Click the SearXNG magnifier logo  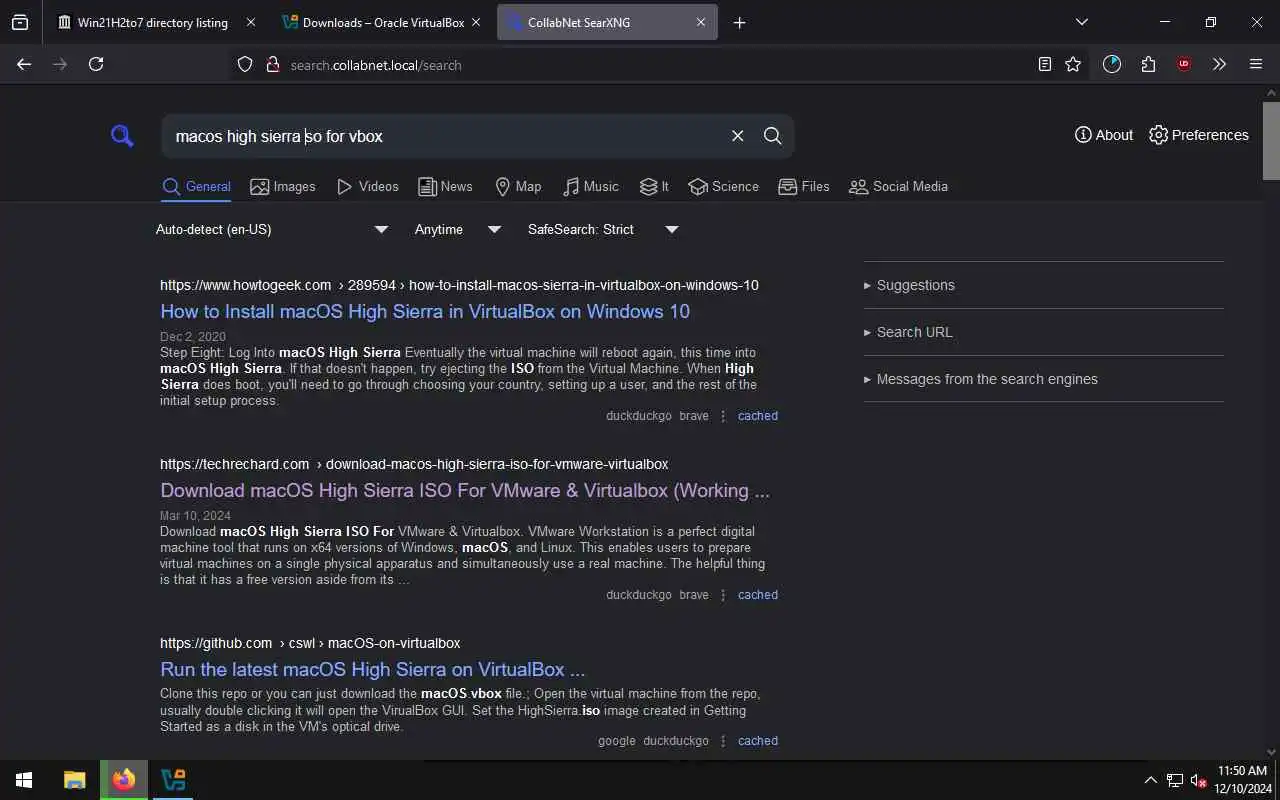122,136
